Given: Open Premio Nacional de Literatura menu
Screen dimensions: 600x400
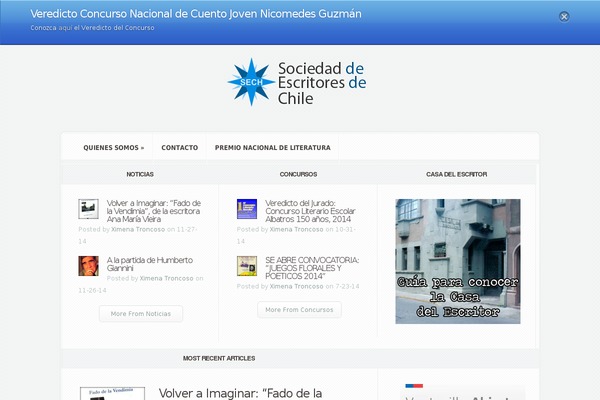Looking at the screenshot, I should coord(272,147).
